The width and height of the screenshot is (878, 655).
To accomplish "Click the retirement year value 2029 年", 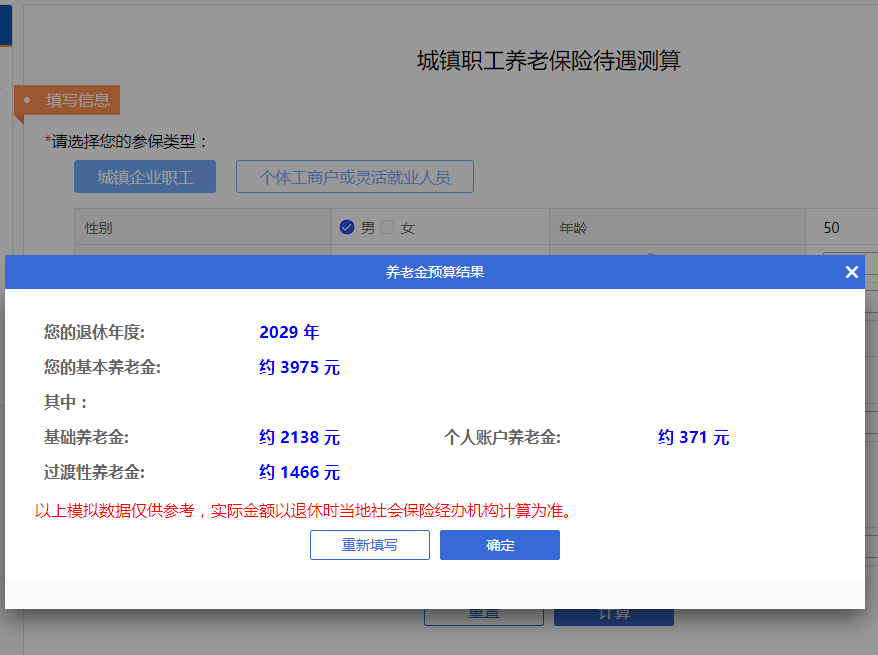I will (289, 333).
